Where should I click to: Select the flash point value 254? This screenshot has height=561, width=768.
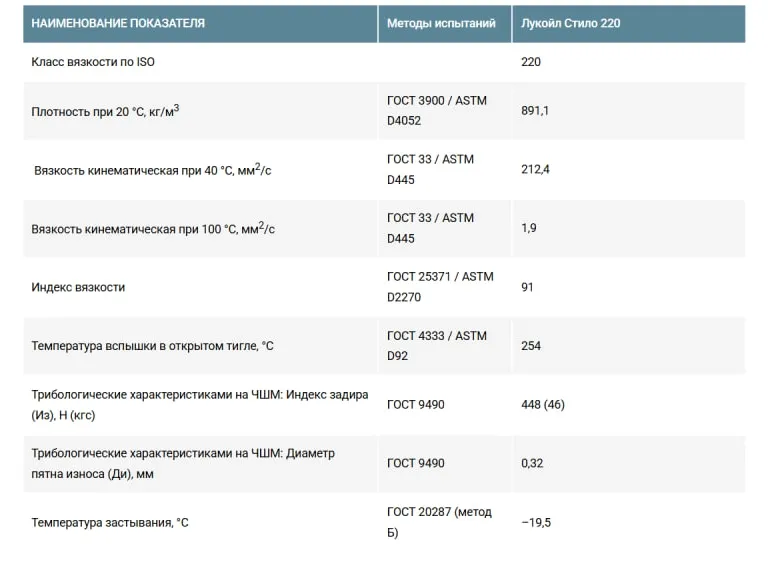pyautogui.click(x=531, y=346)
